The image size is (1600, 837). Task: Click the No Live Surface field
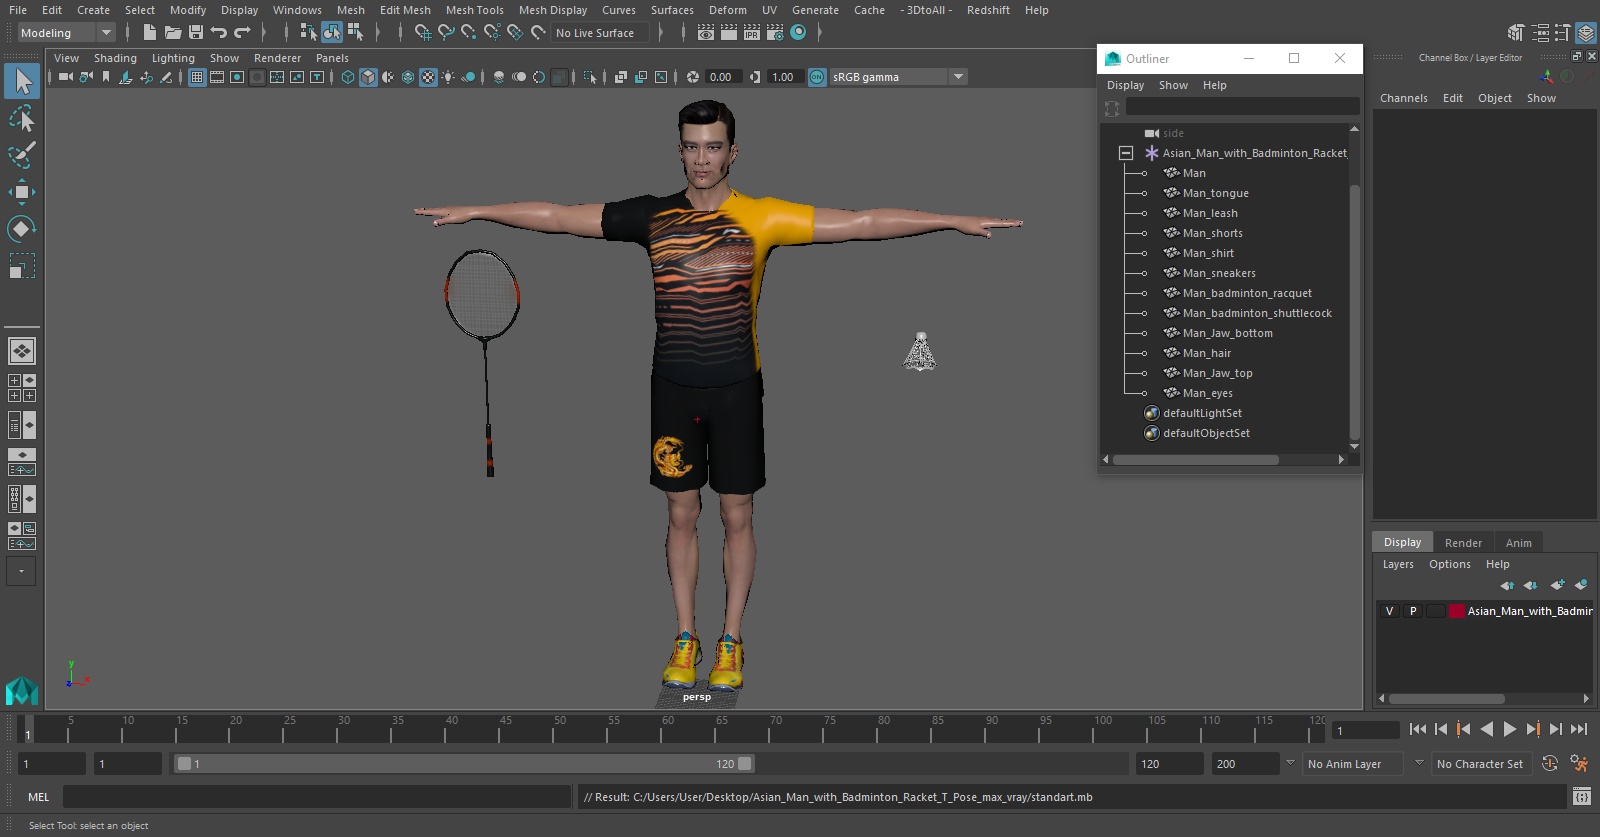[601, 33]
